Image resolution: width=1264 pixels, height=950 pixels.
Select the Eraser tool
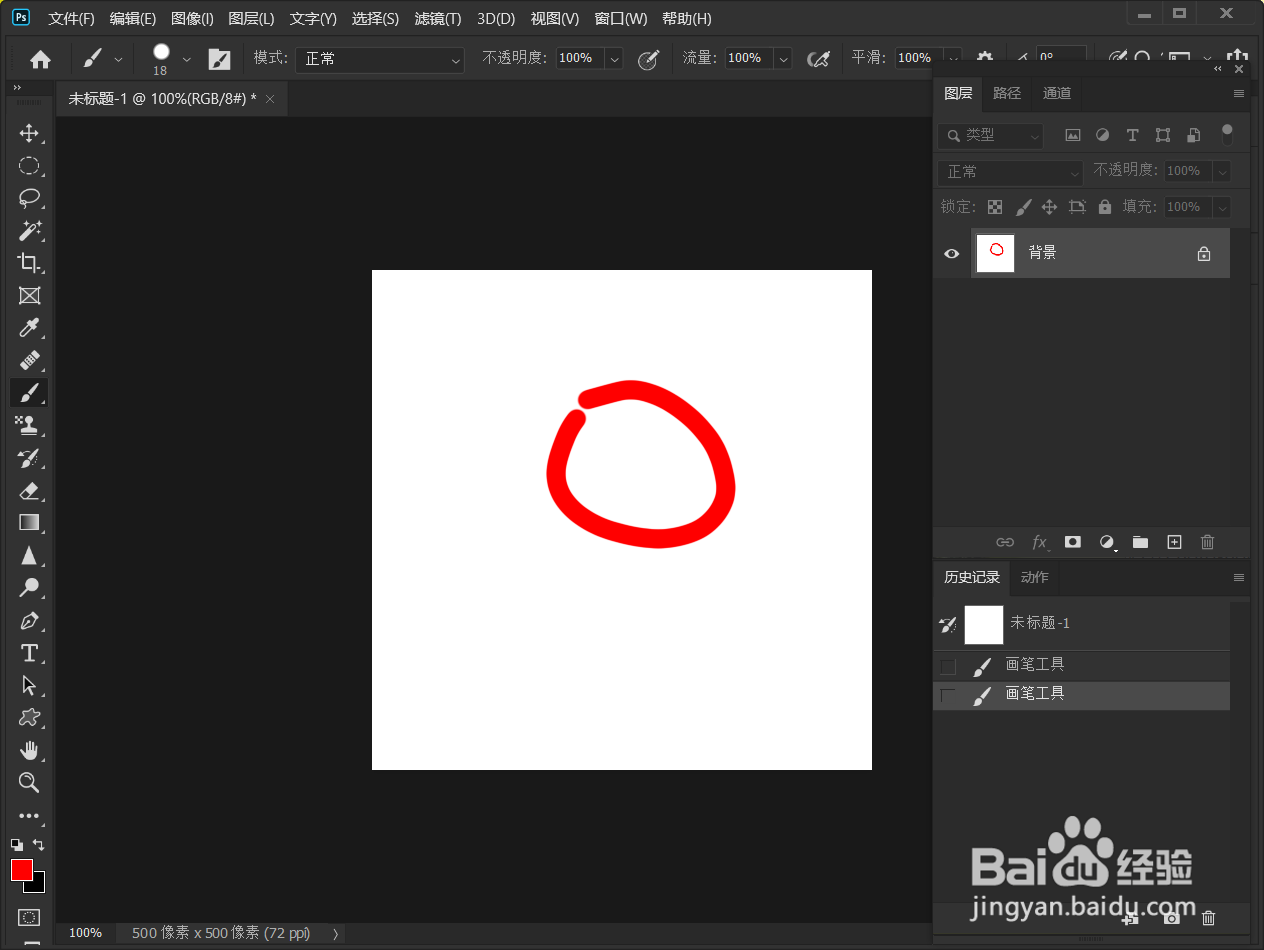(29, 490)
